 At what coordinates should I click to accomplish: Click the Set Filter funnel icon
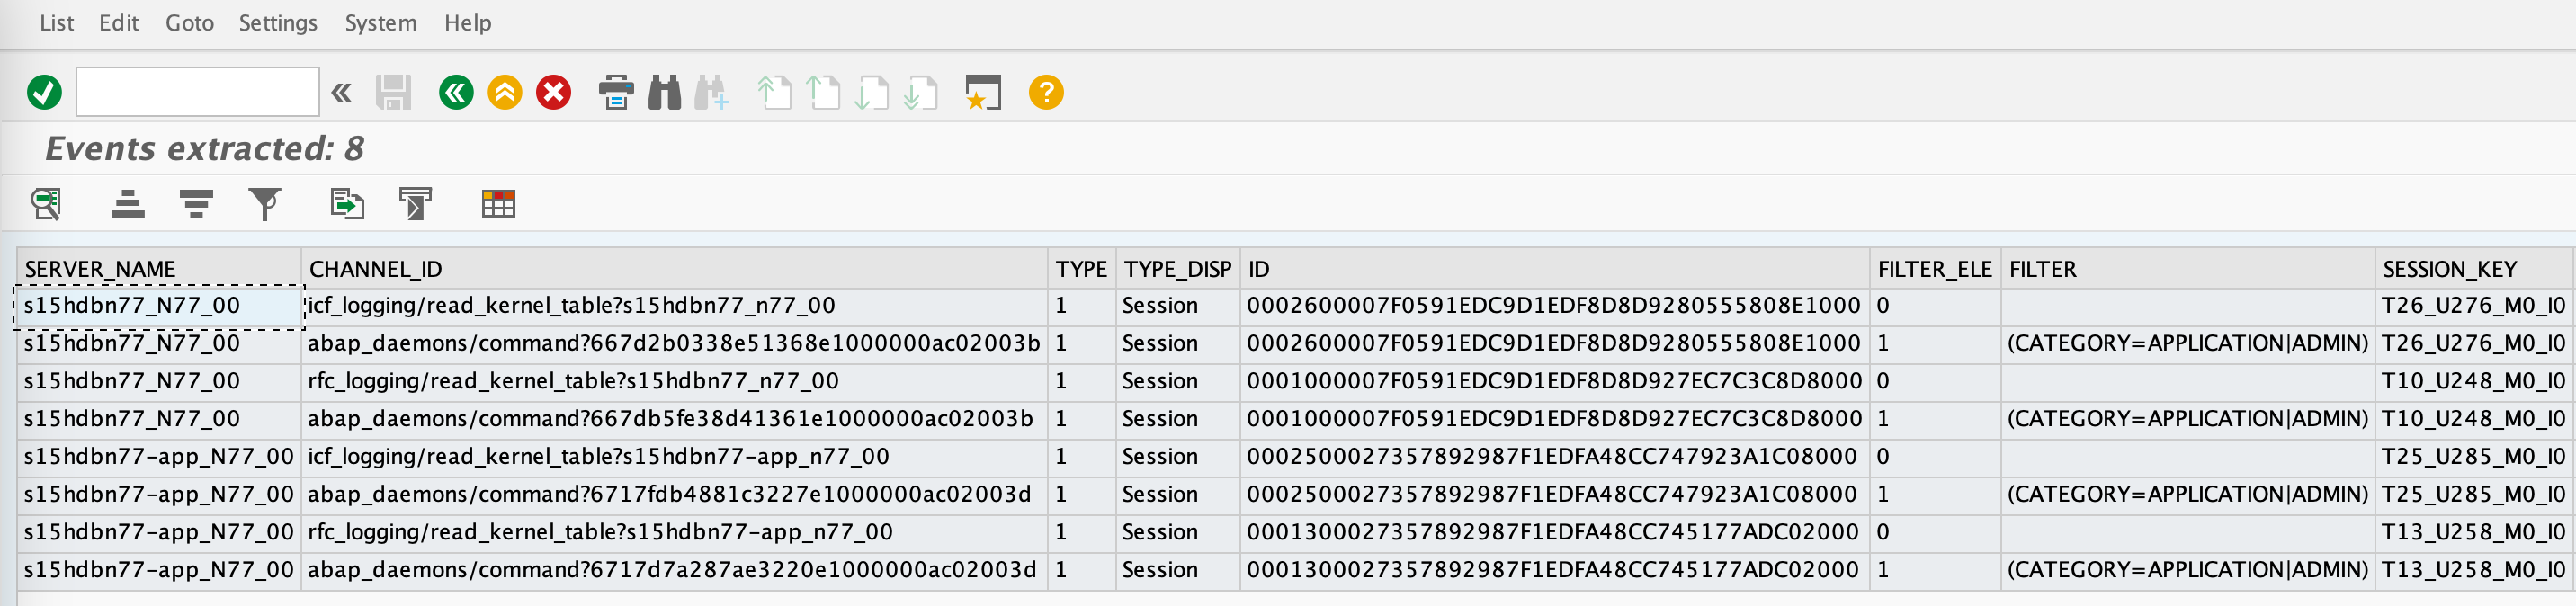[264, 204]
